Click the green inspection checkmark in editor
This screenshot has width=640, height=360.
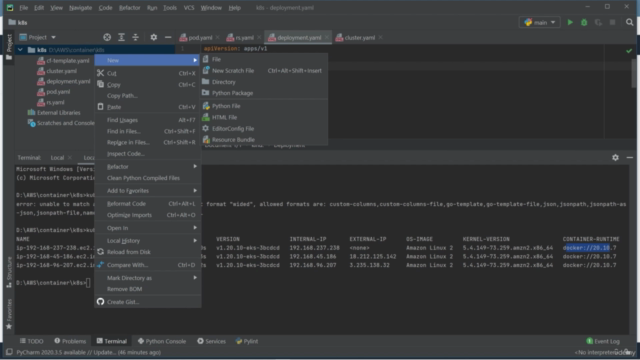[629, 51]
